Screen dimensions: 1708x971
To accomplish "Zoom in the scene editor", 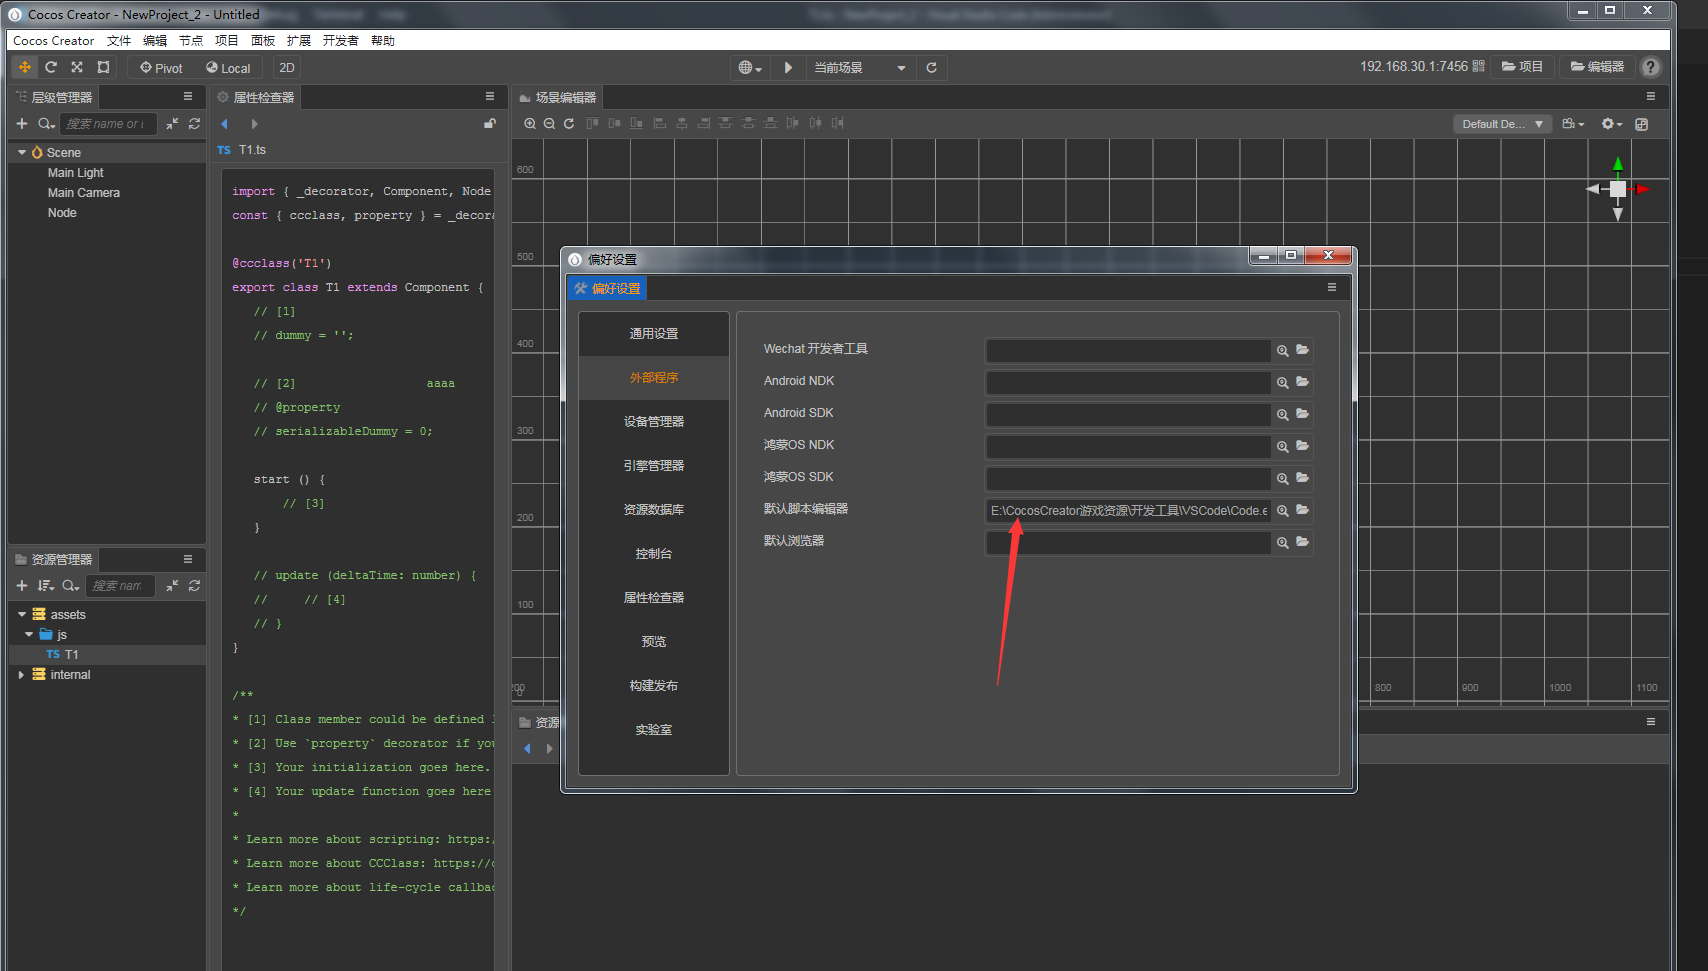I will (530, 123).
